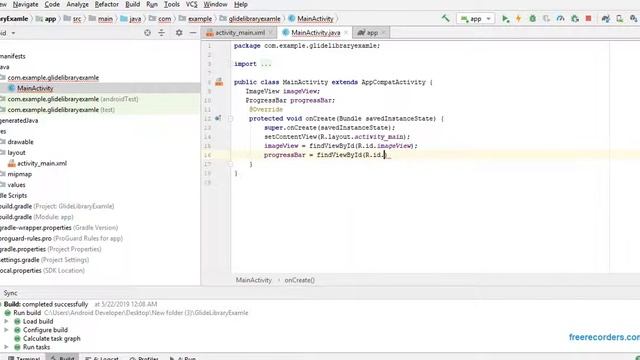Screen dimensions: 640x360
Task: Open the Build tool window tab
Action: click(x=63, y=357)
